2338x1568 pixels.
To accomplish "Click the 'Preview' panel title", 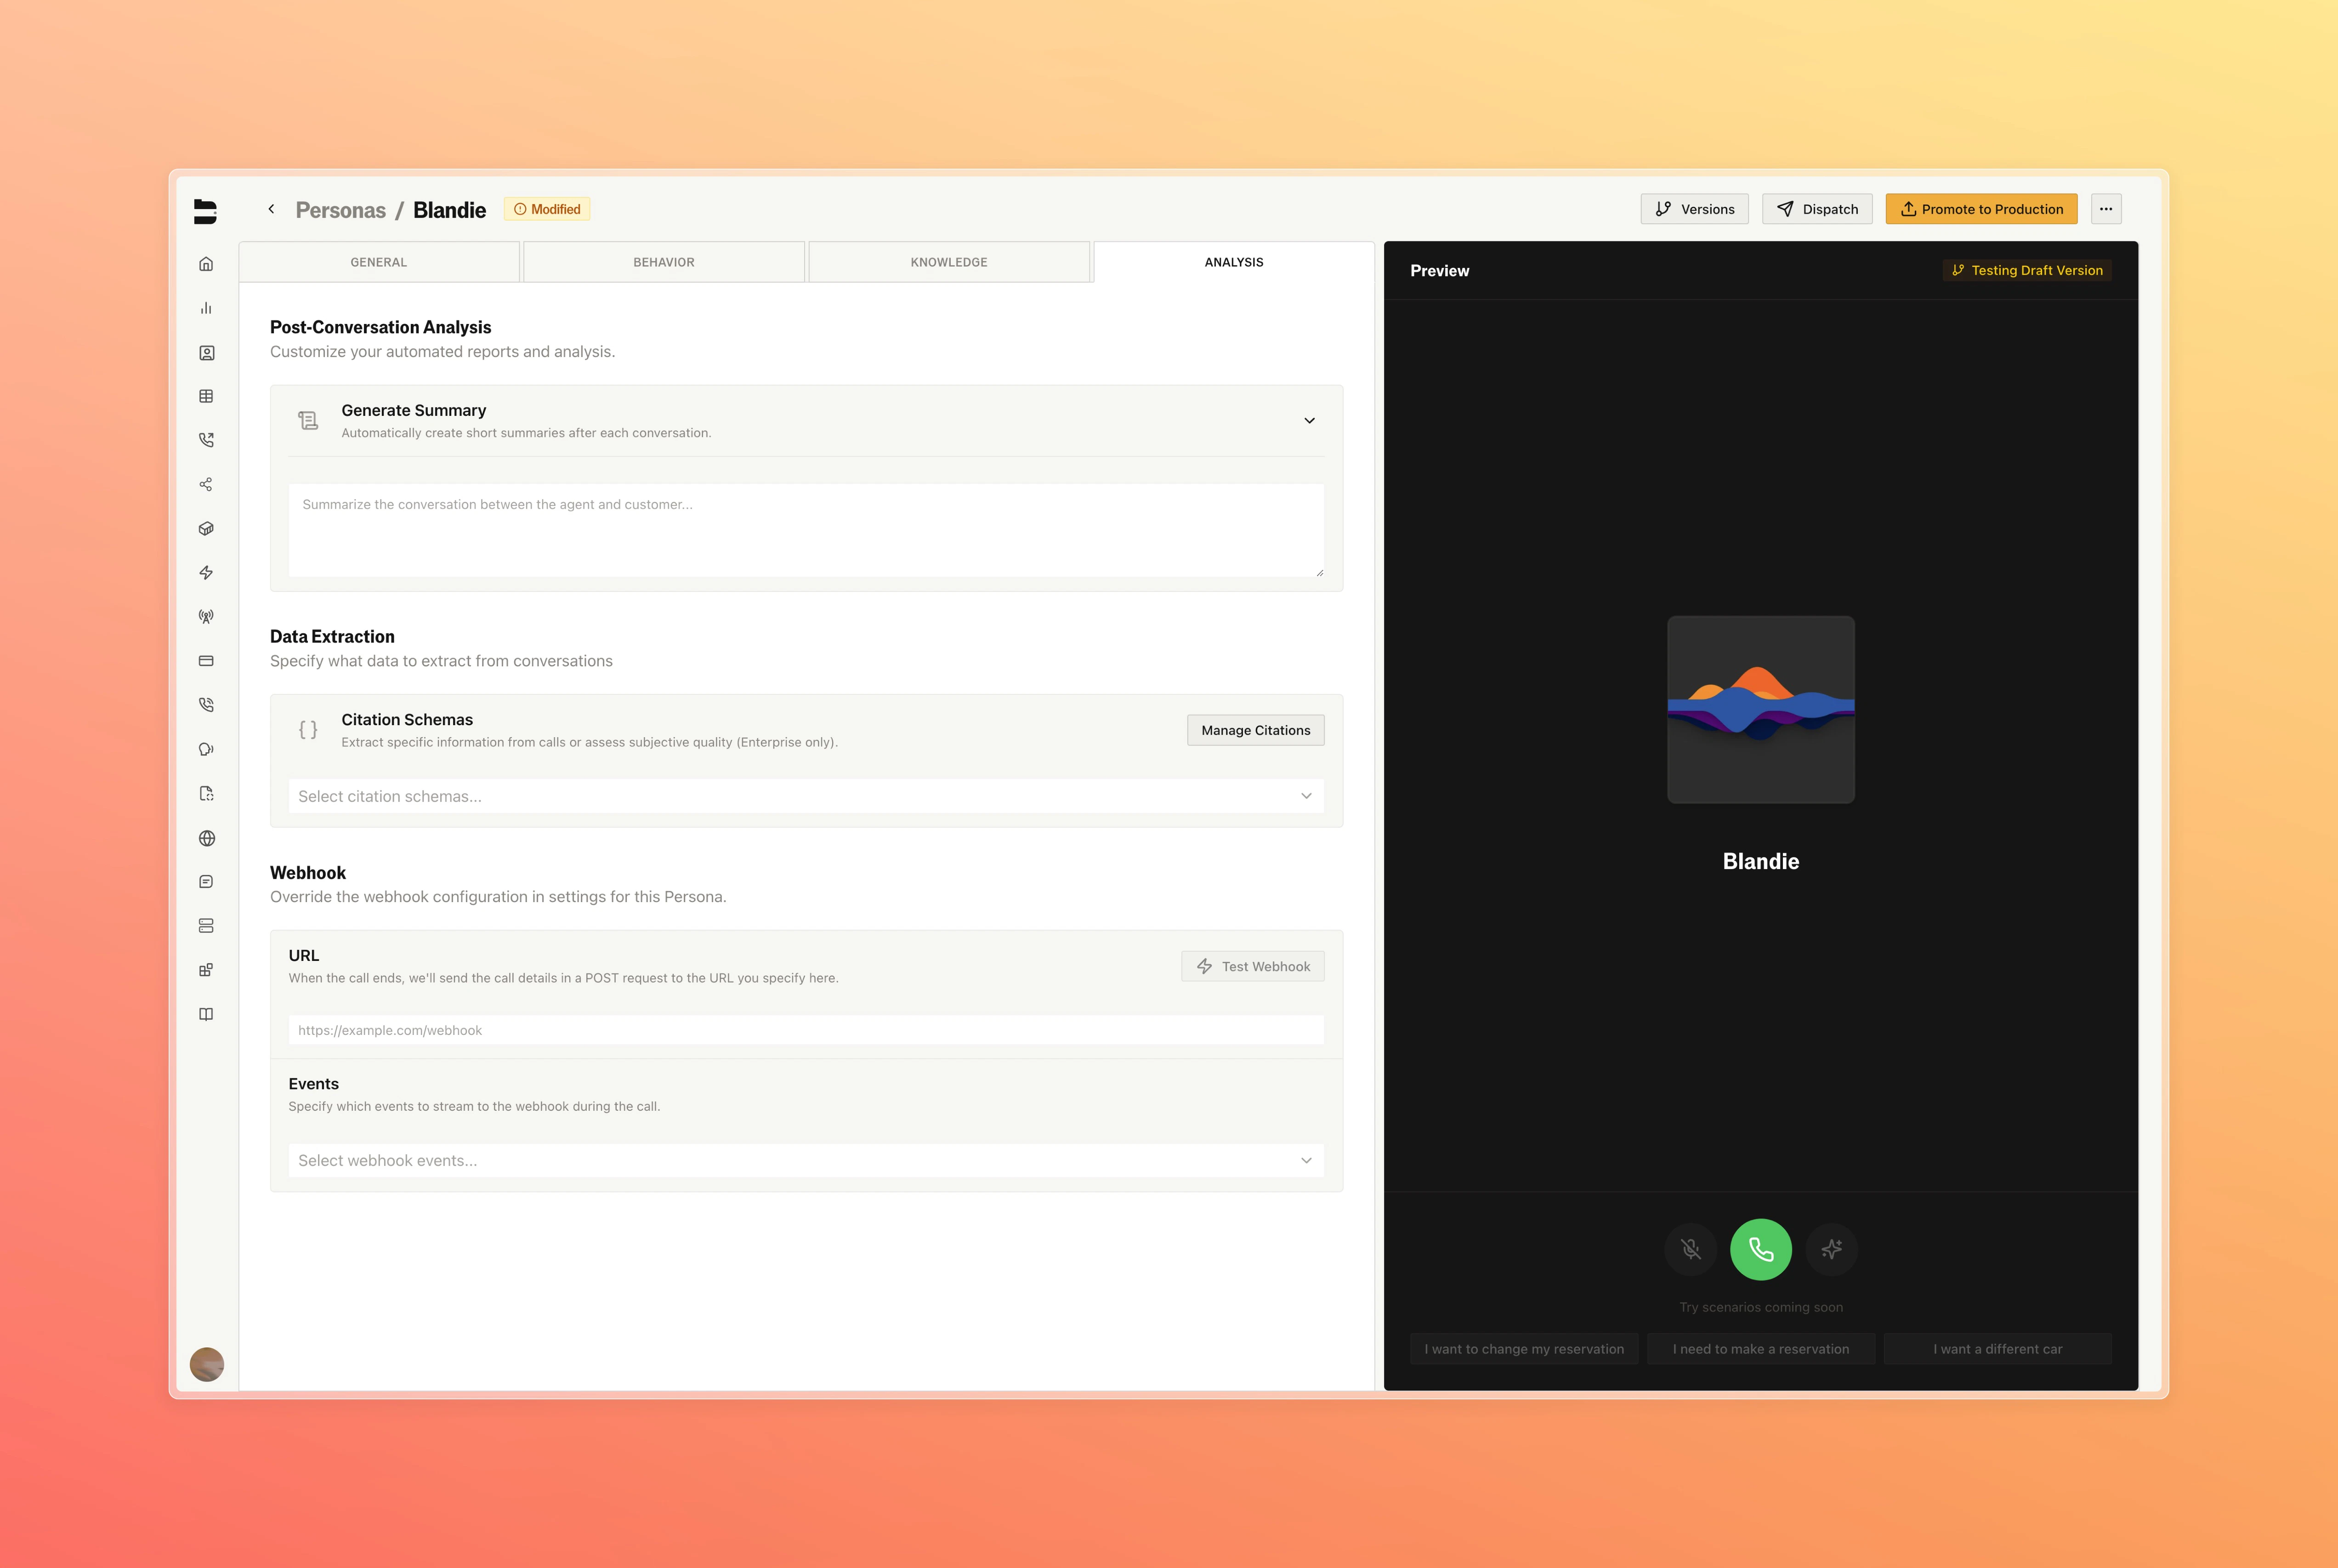I will coord(1440,271).
